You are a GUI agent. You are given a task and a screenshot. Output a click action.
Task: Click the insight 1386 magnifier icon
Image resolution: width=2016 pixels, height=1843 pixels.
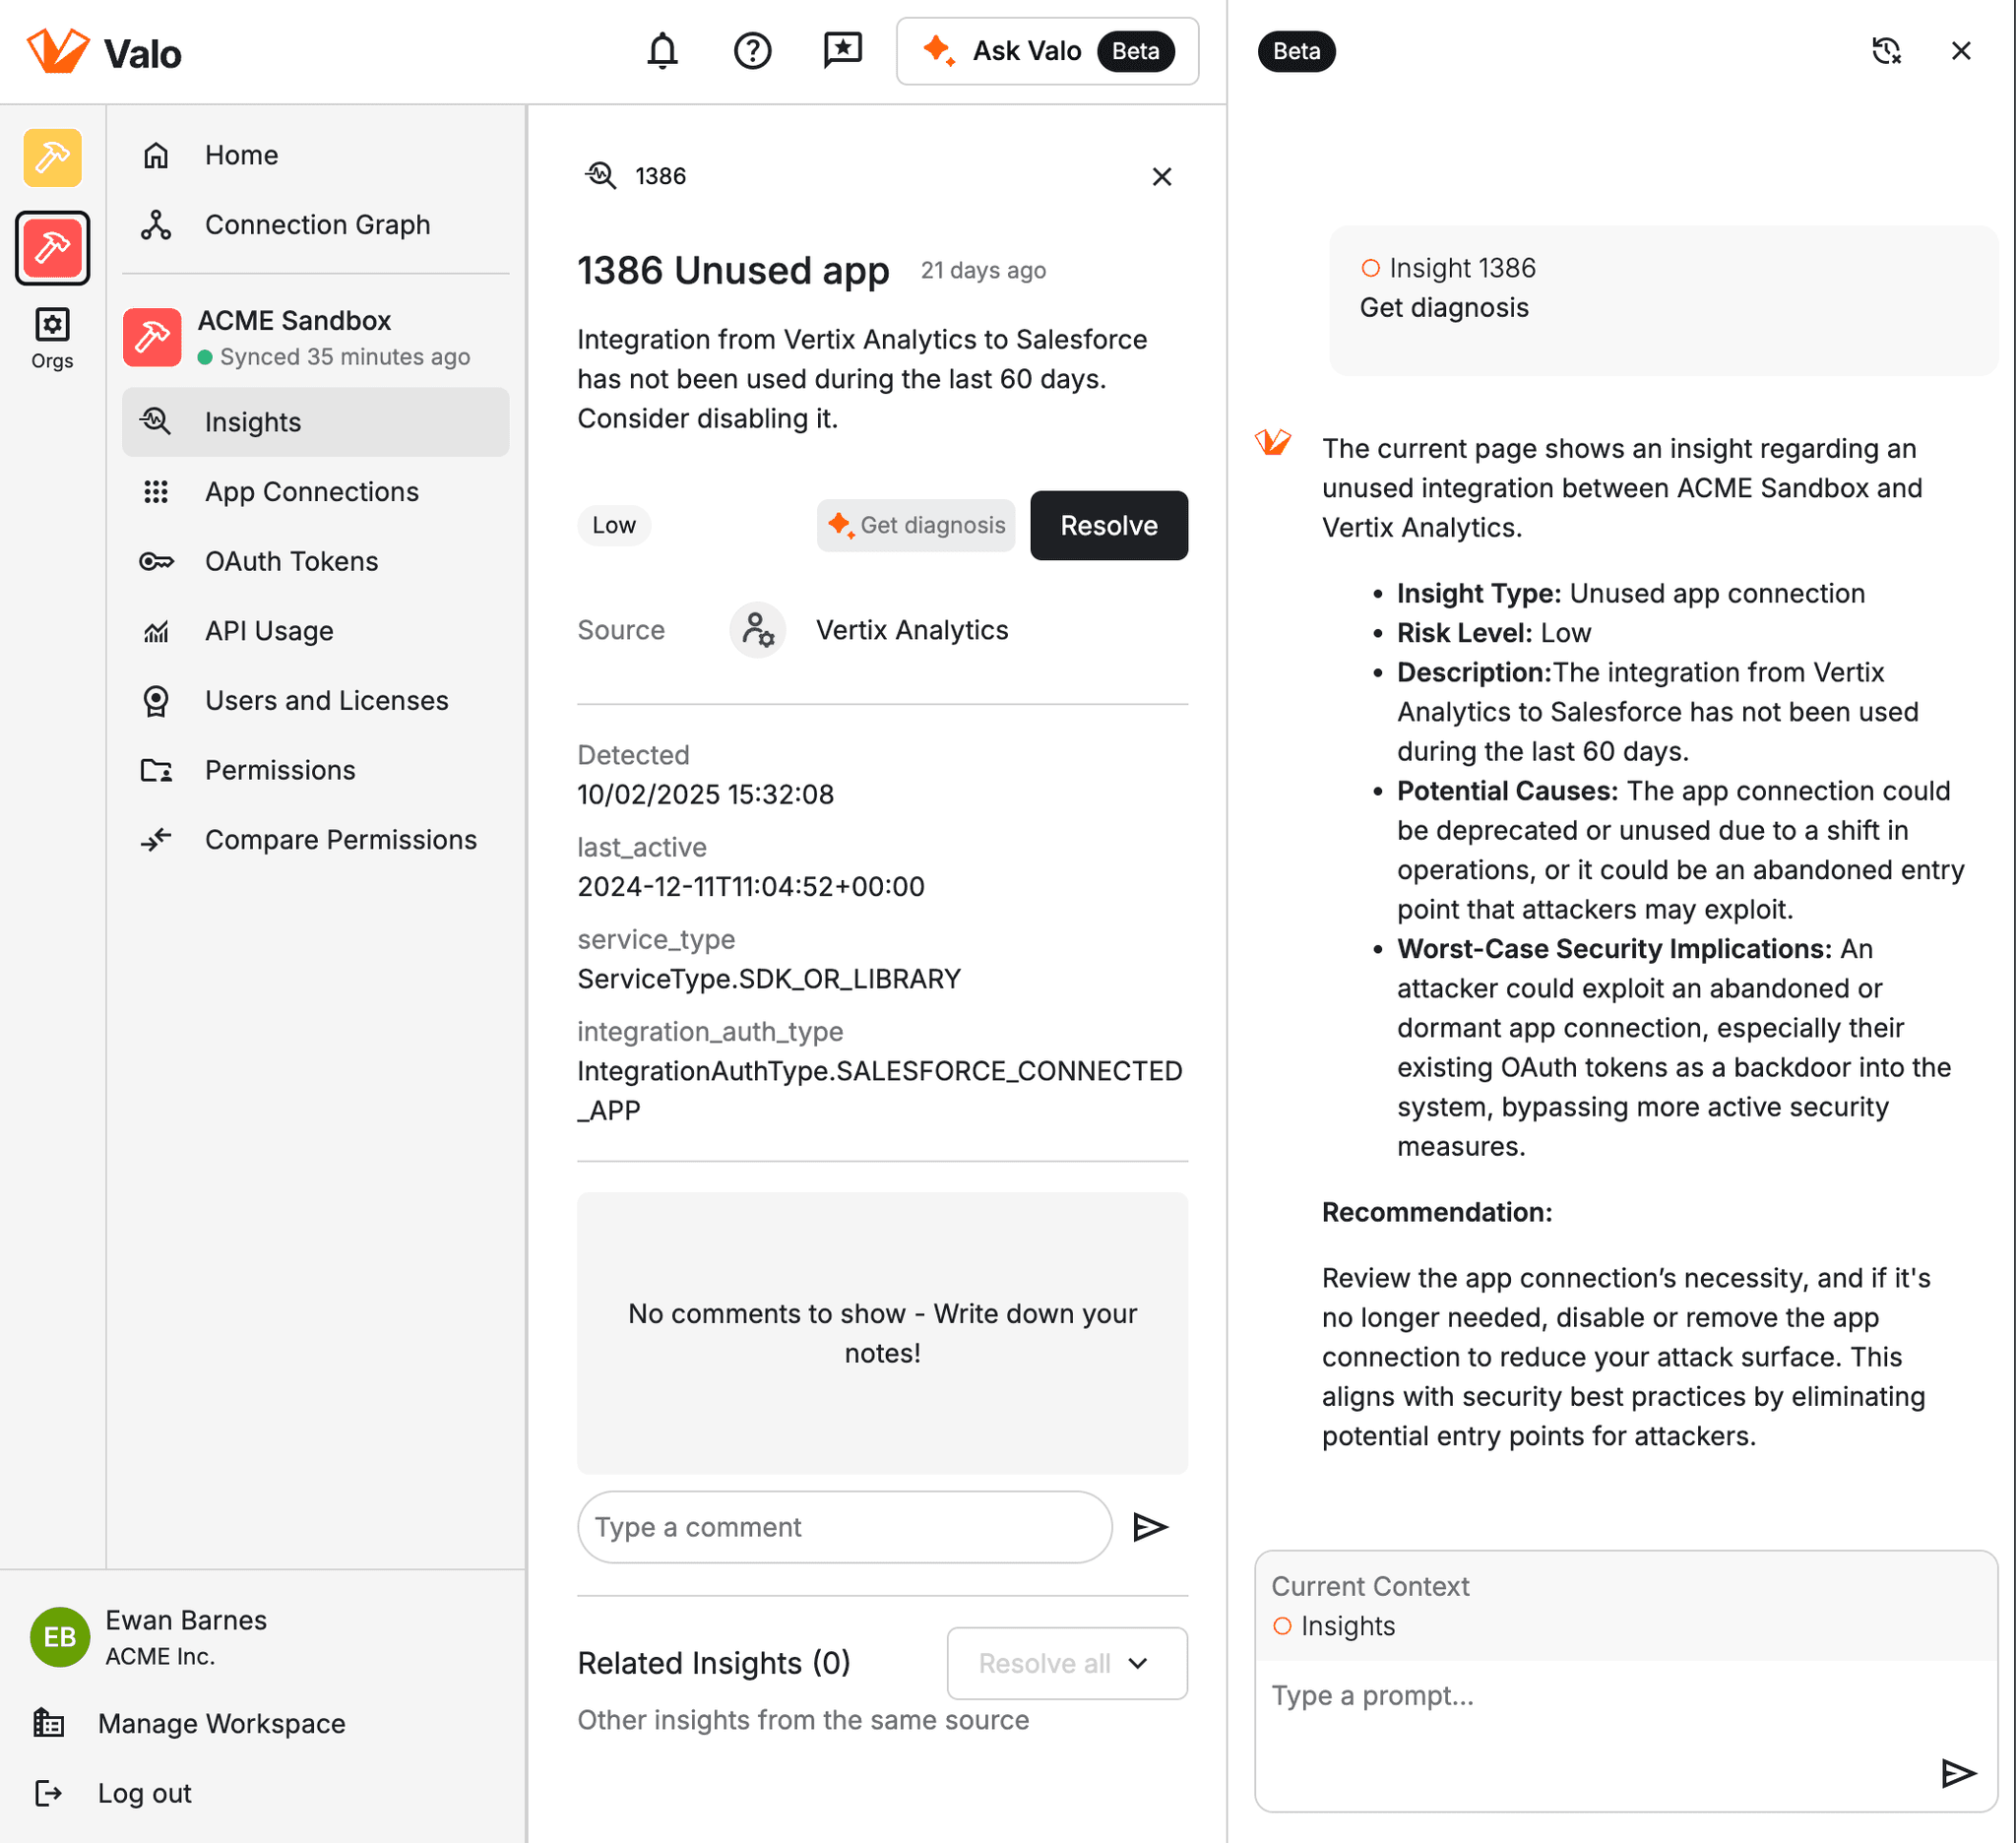click(x=601, y=175)
